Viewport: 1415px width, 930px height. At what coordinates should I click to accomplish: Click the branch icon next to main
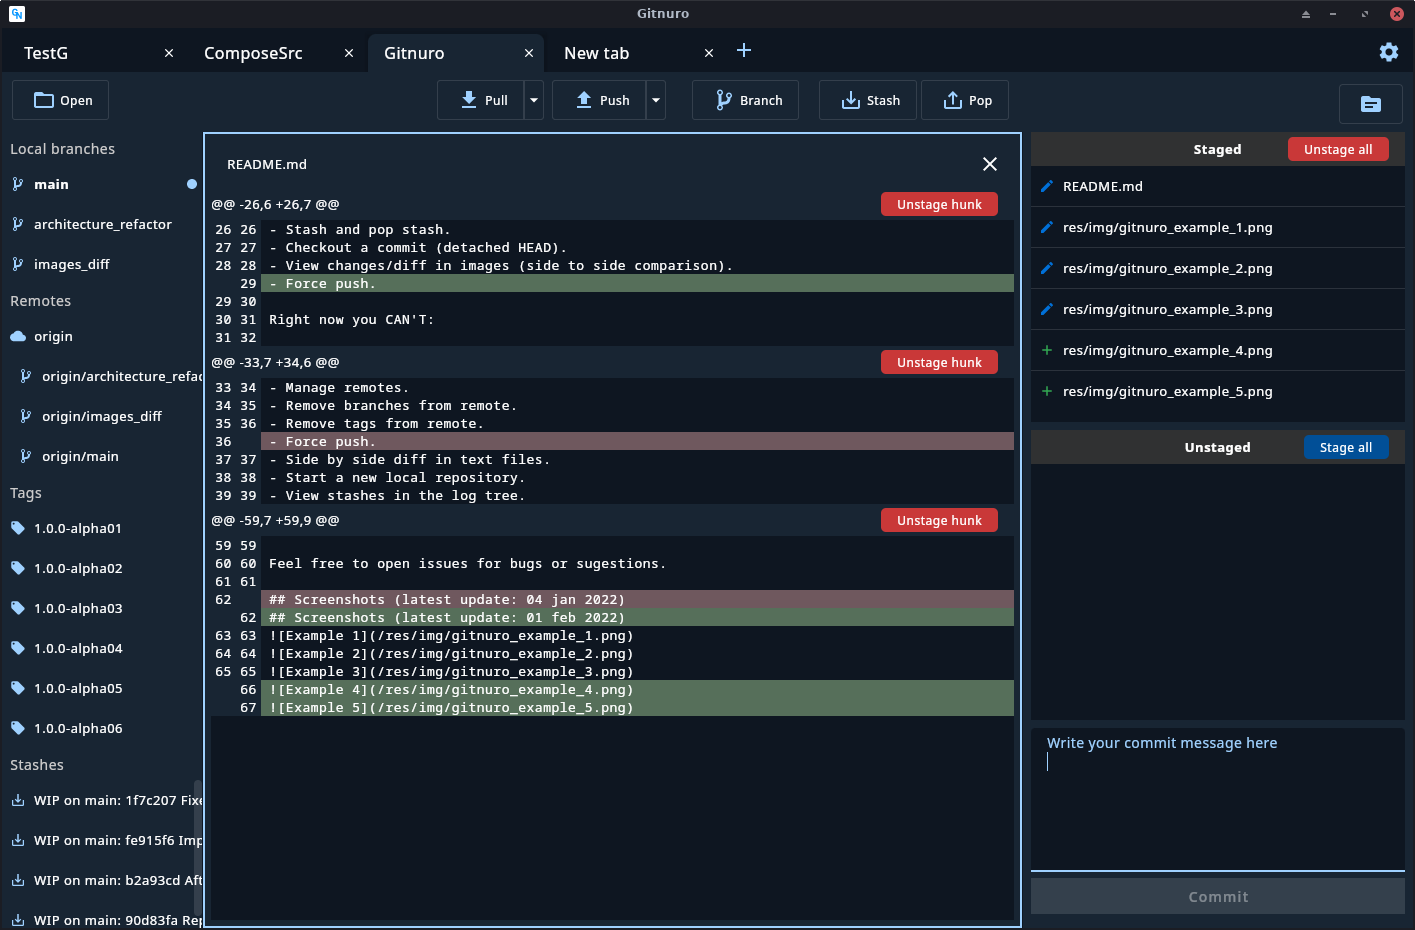[17, 184]
